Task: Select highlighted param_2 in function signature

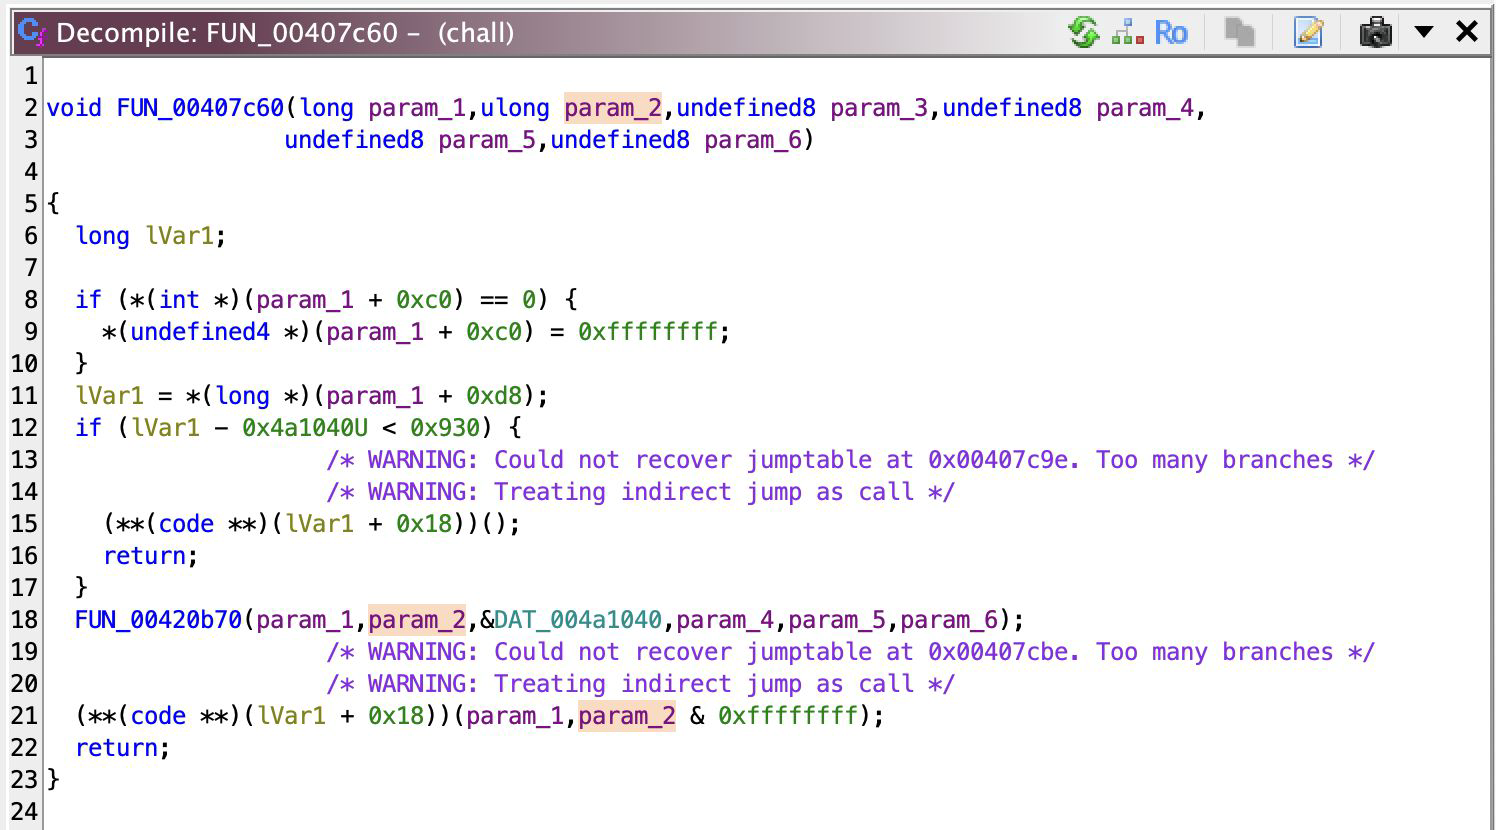Action: click(x=612, y=108)
